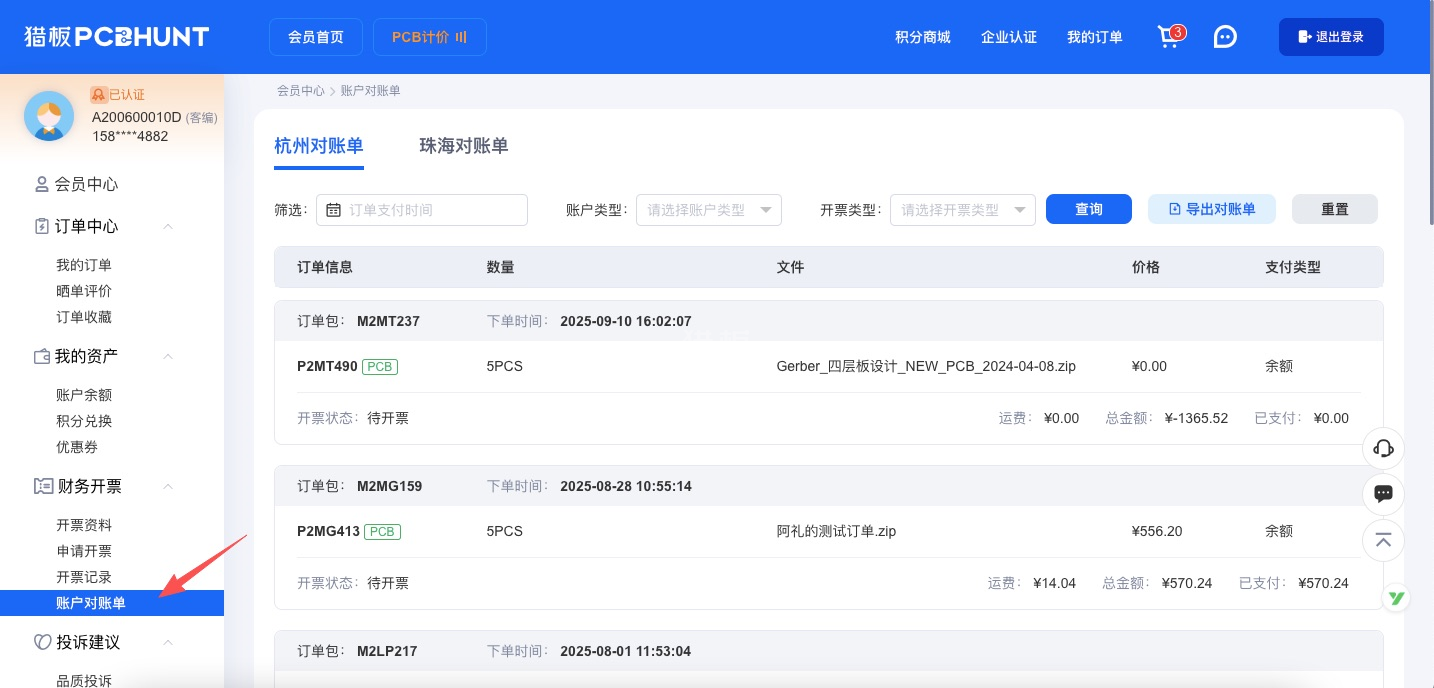Click the 退出登录 button
1434x688 pixels.
(x=1331, y=36)
